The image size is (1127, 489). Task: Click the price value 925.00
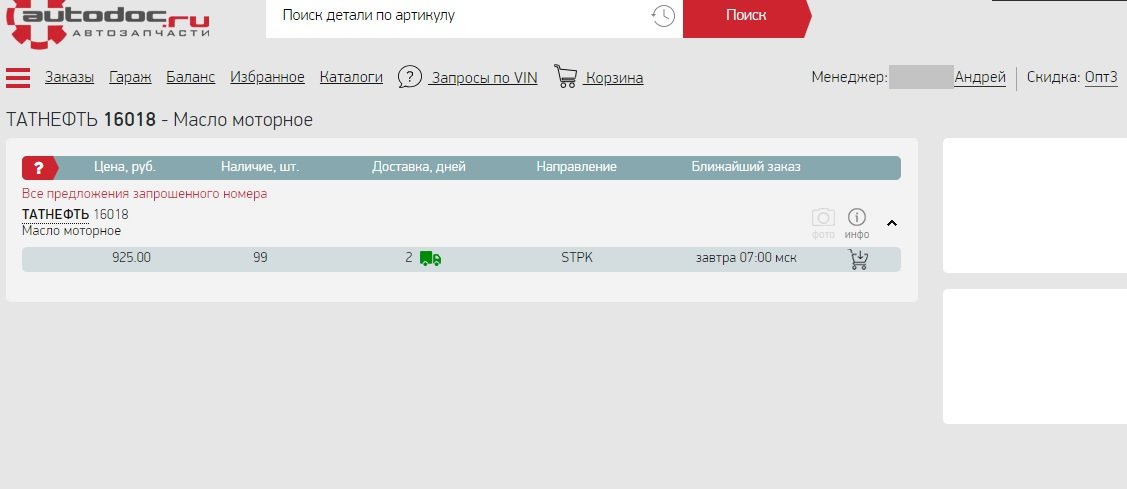click(132, 257)
